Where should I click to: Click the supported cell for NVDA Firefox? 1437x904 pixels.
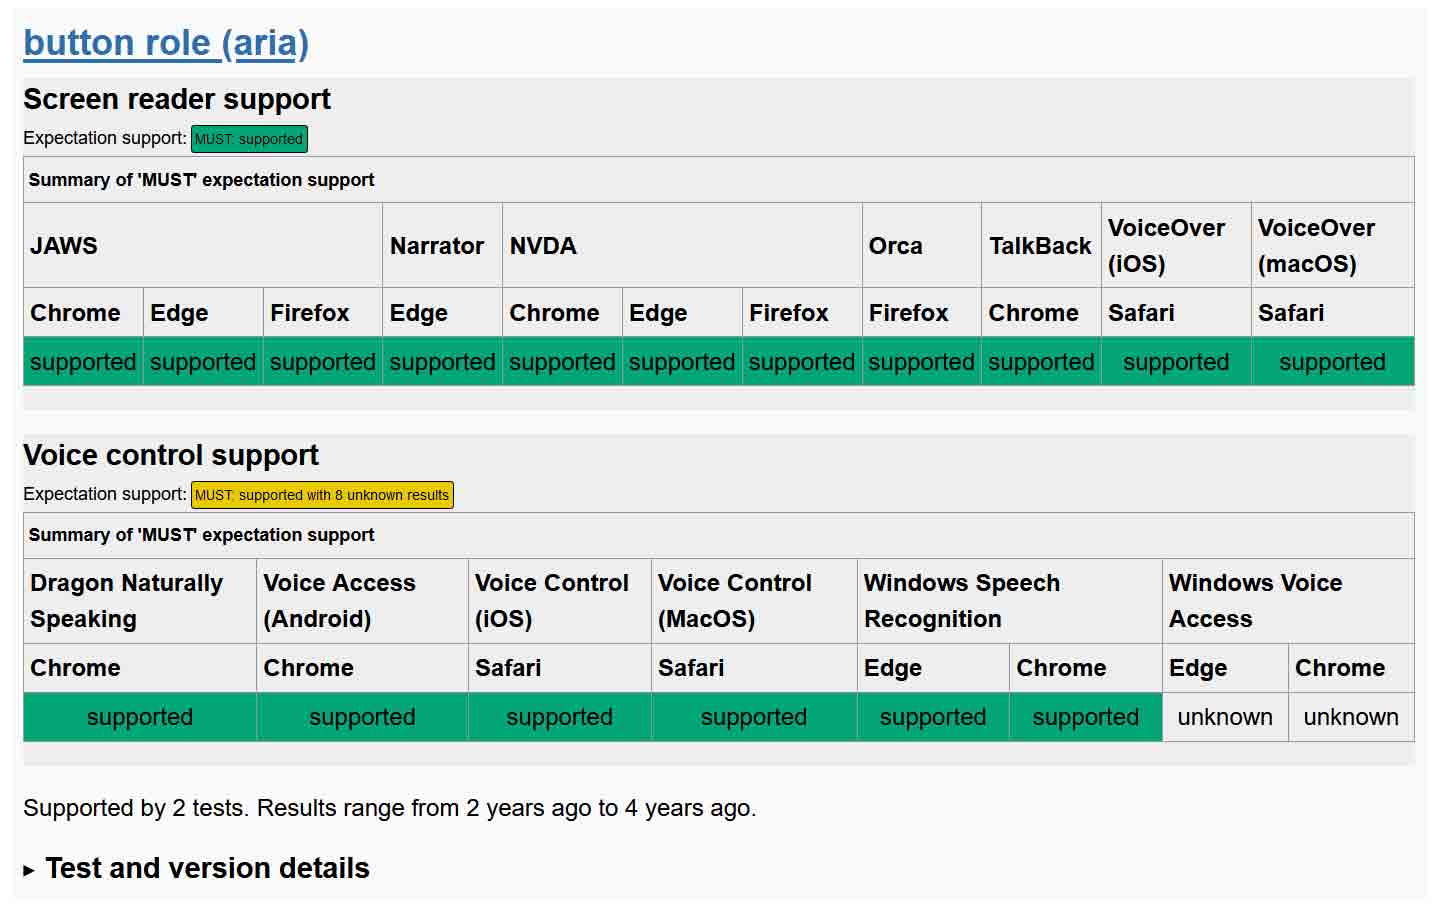click(802, 362)
